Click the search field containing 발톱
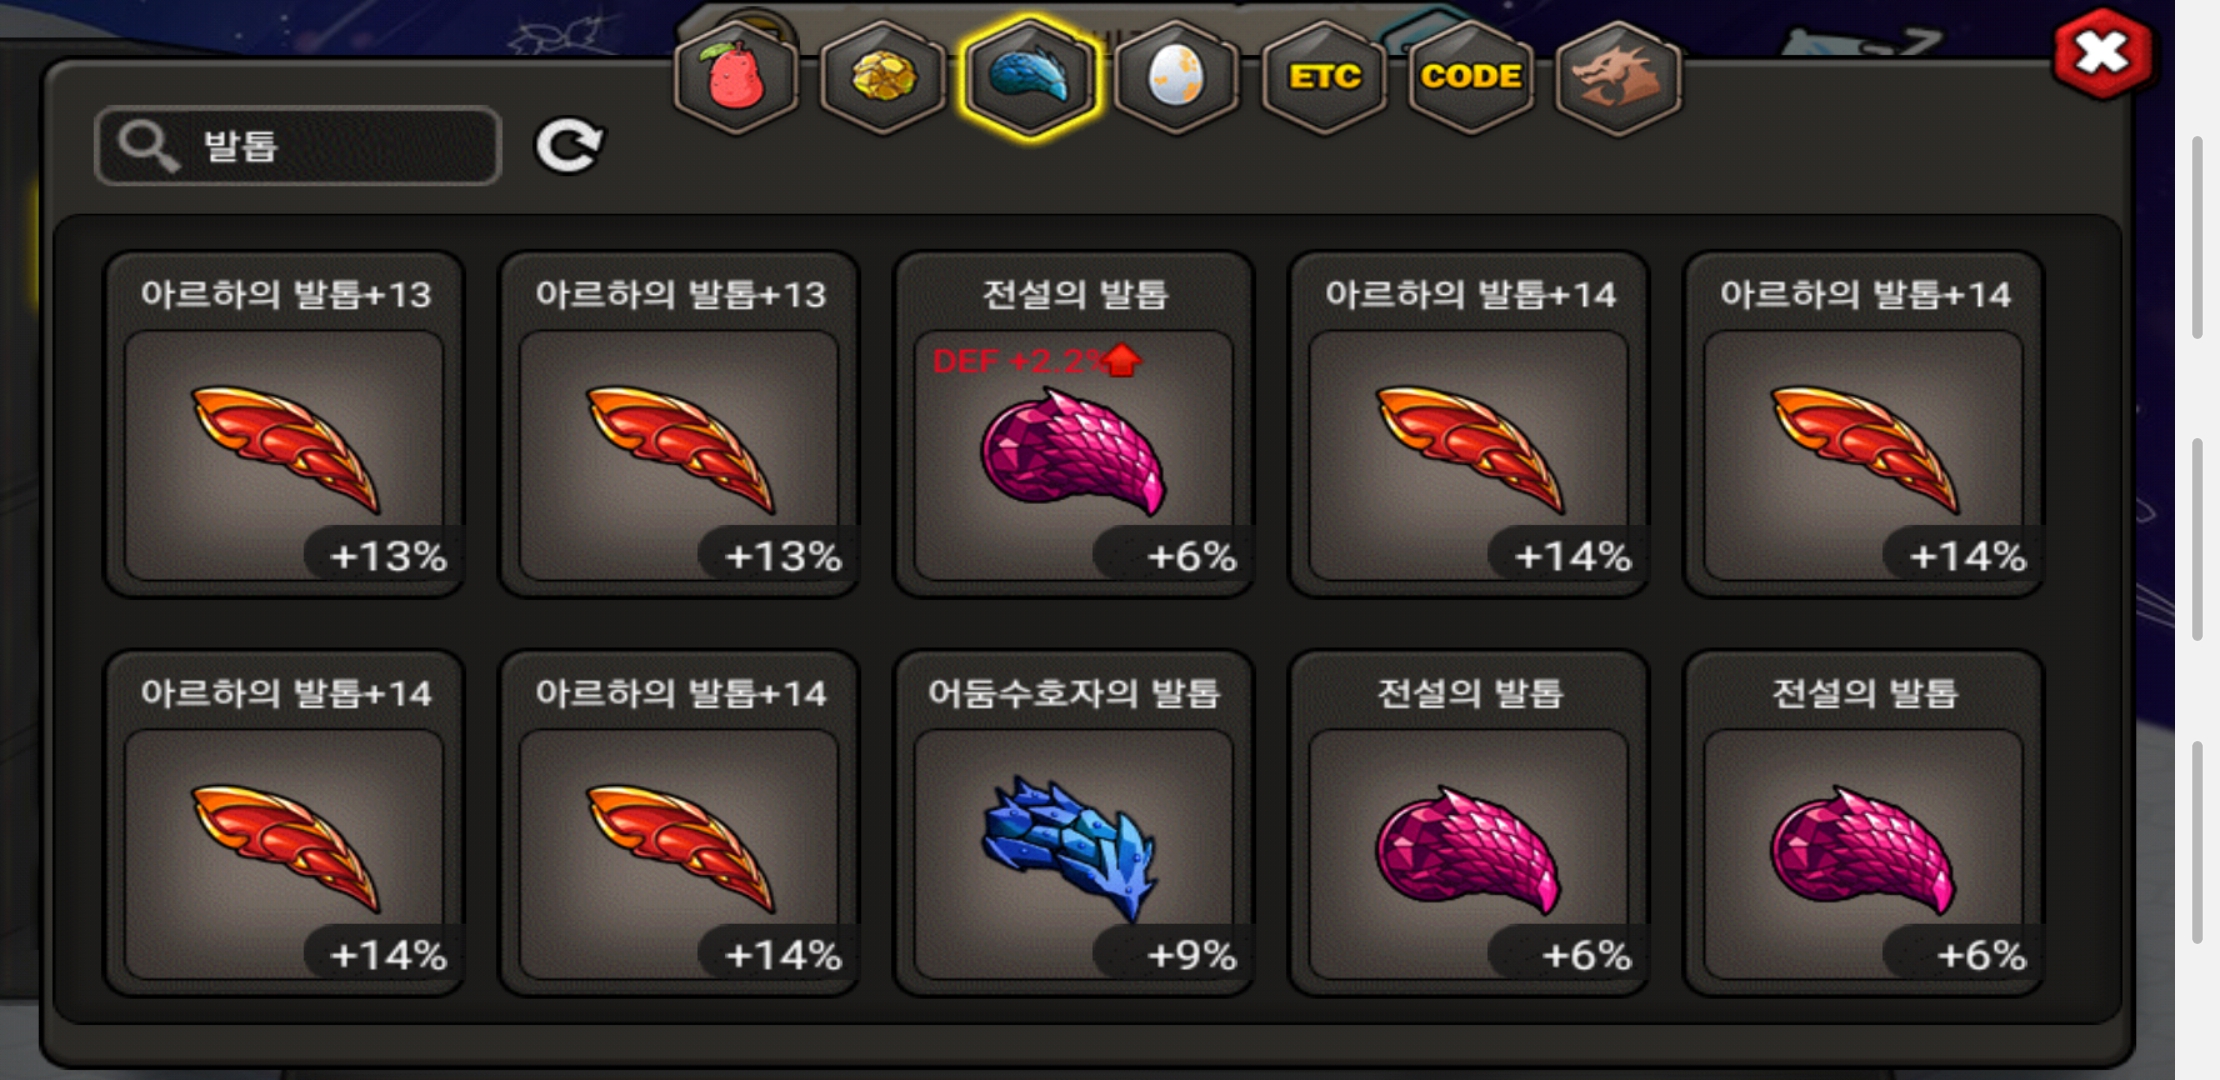The image size is (2220, 1080). coord(298,146)
